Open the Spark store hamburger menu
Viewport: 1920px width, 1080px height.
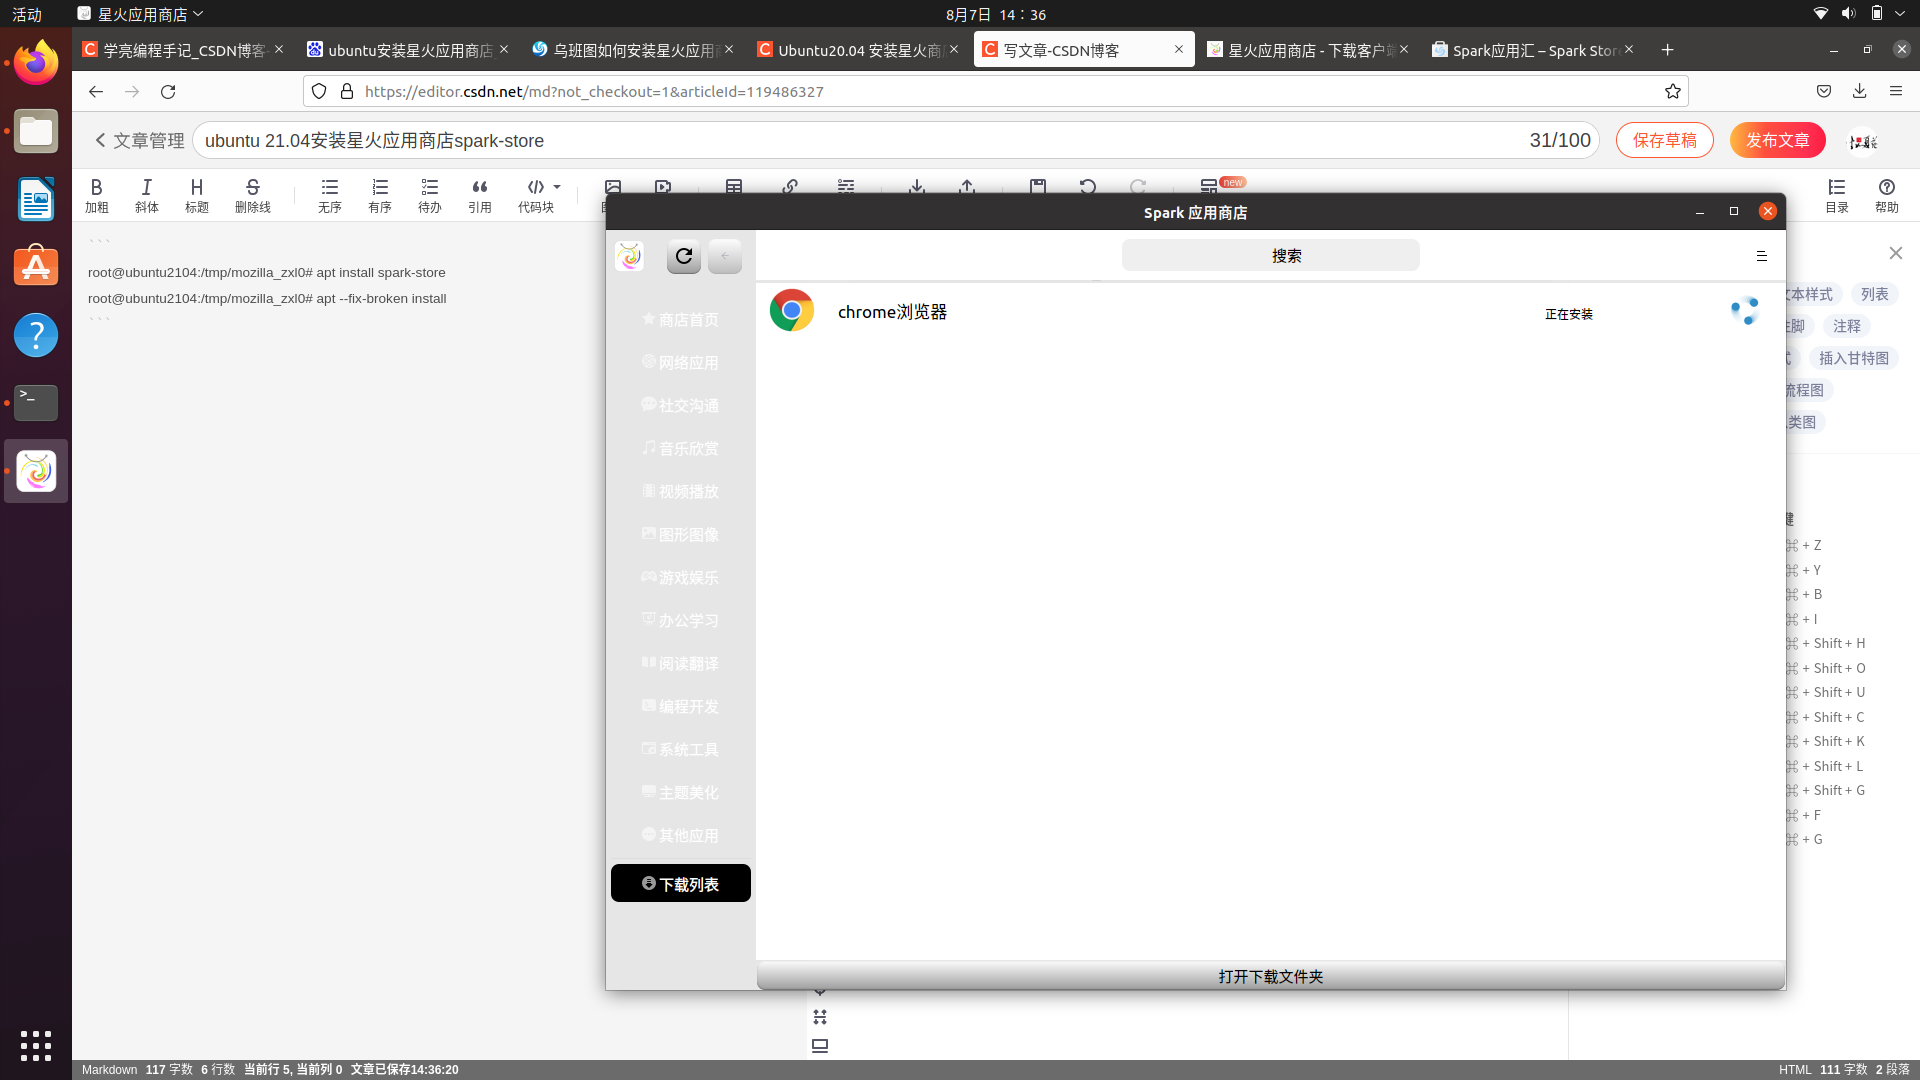pyautogui.click(x=1762, y=256)
